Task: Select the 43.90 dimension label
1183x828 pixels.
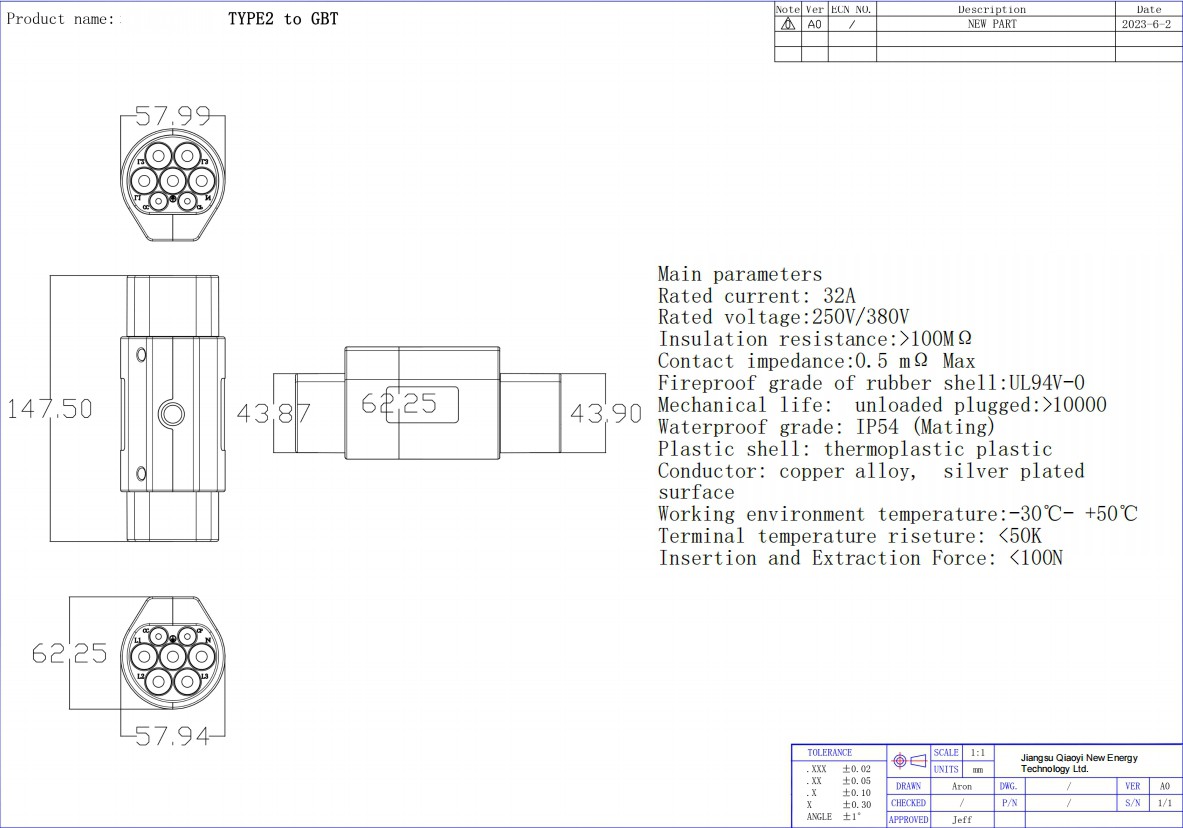Action: (605, 413)
